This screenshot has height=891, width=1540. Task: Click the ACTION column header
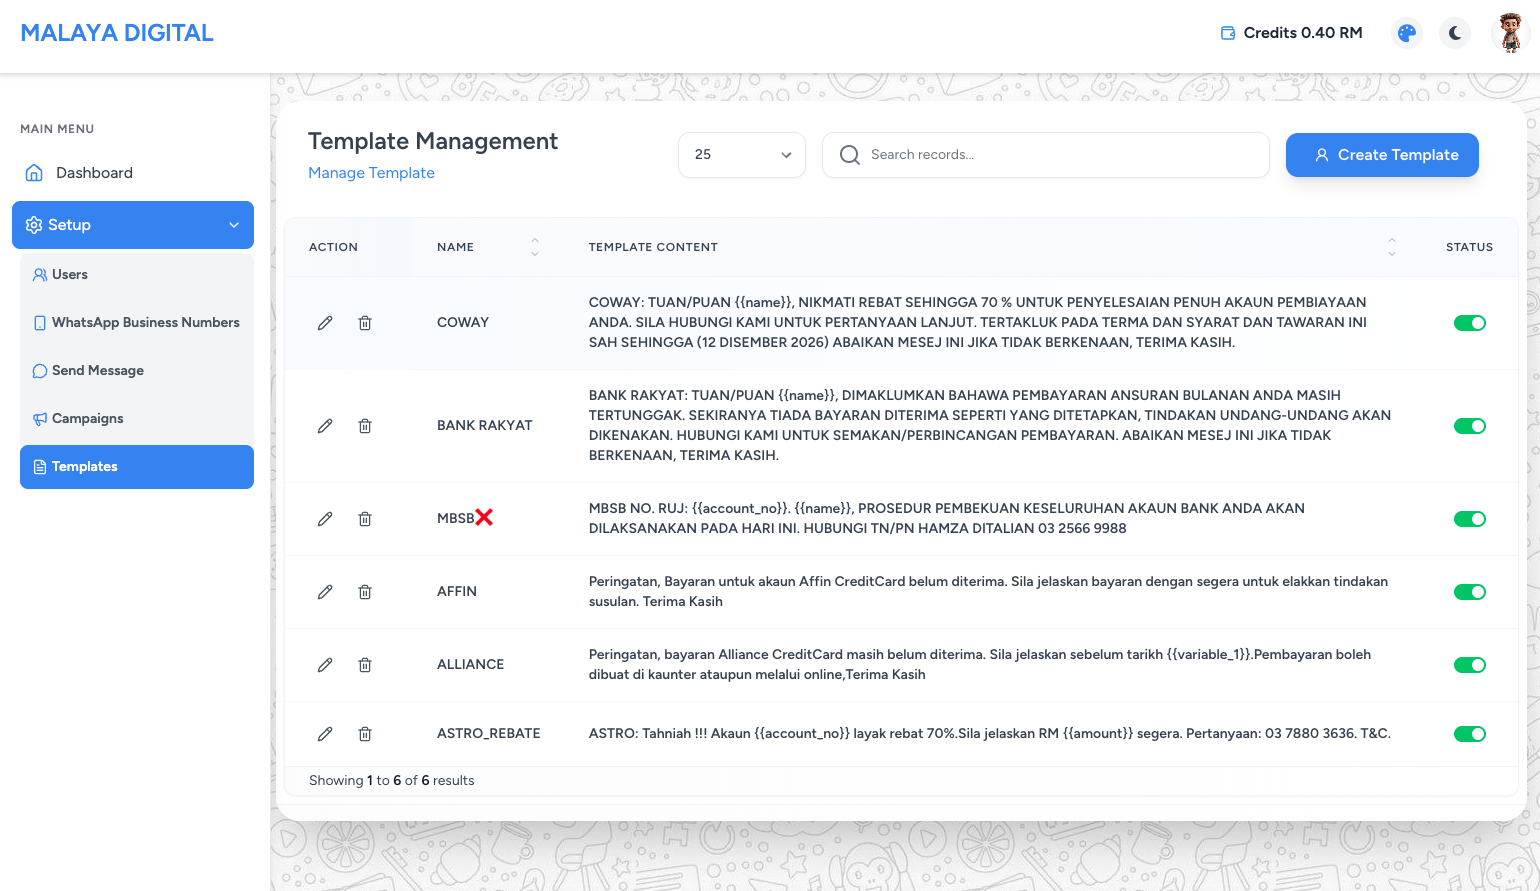pos(333,247)
